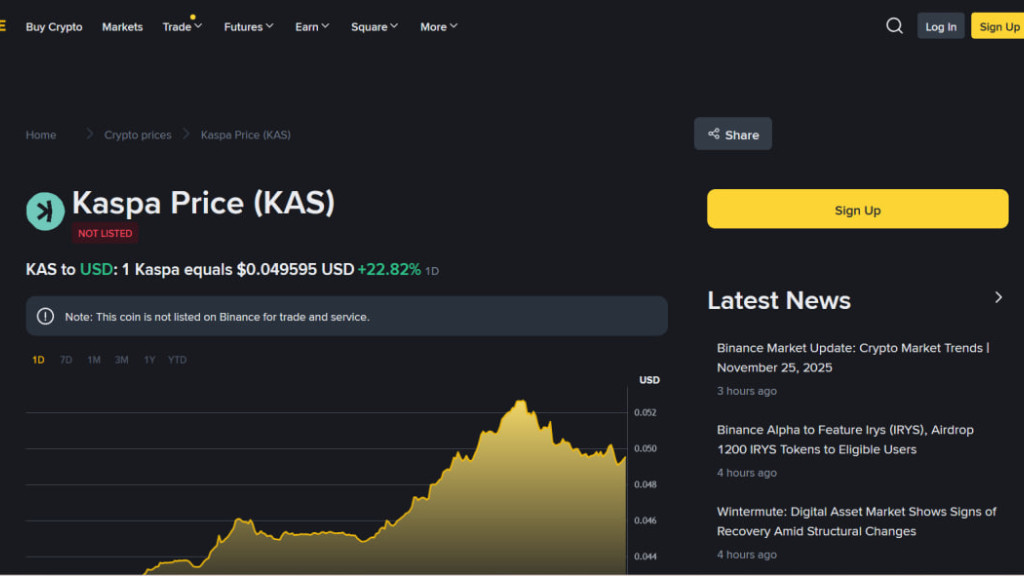
Task: Click the Kaspa coin logo
Action: 45,211
